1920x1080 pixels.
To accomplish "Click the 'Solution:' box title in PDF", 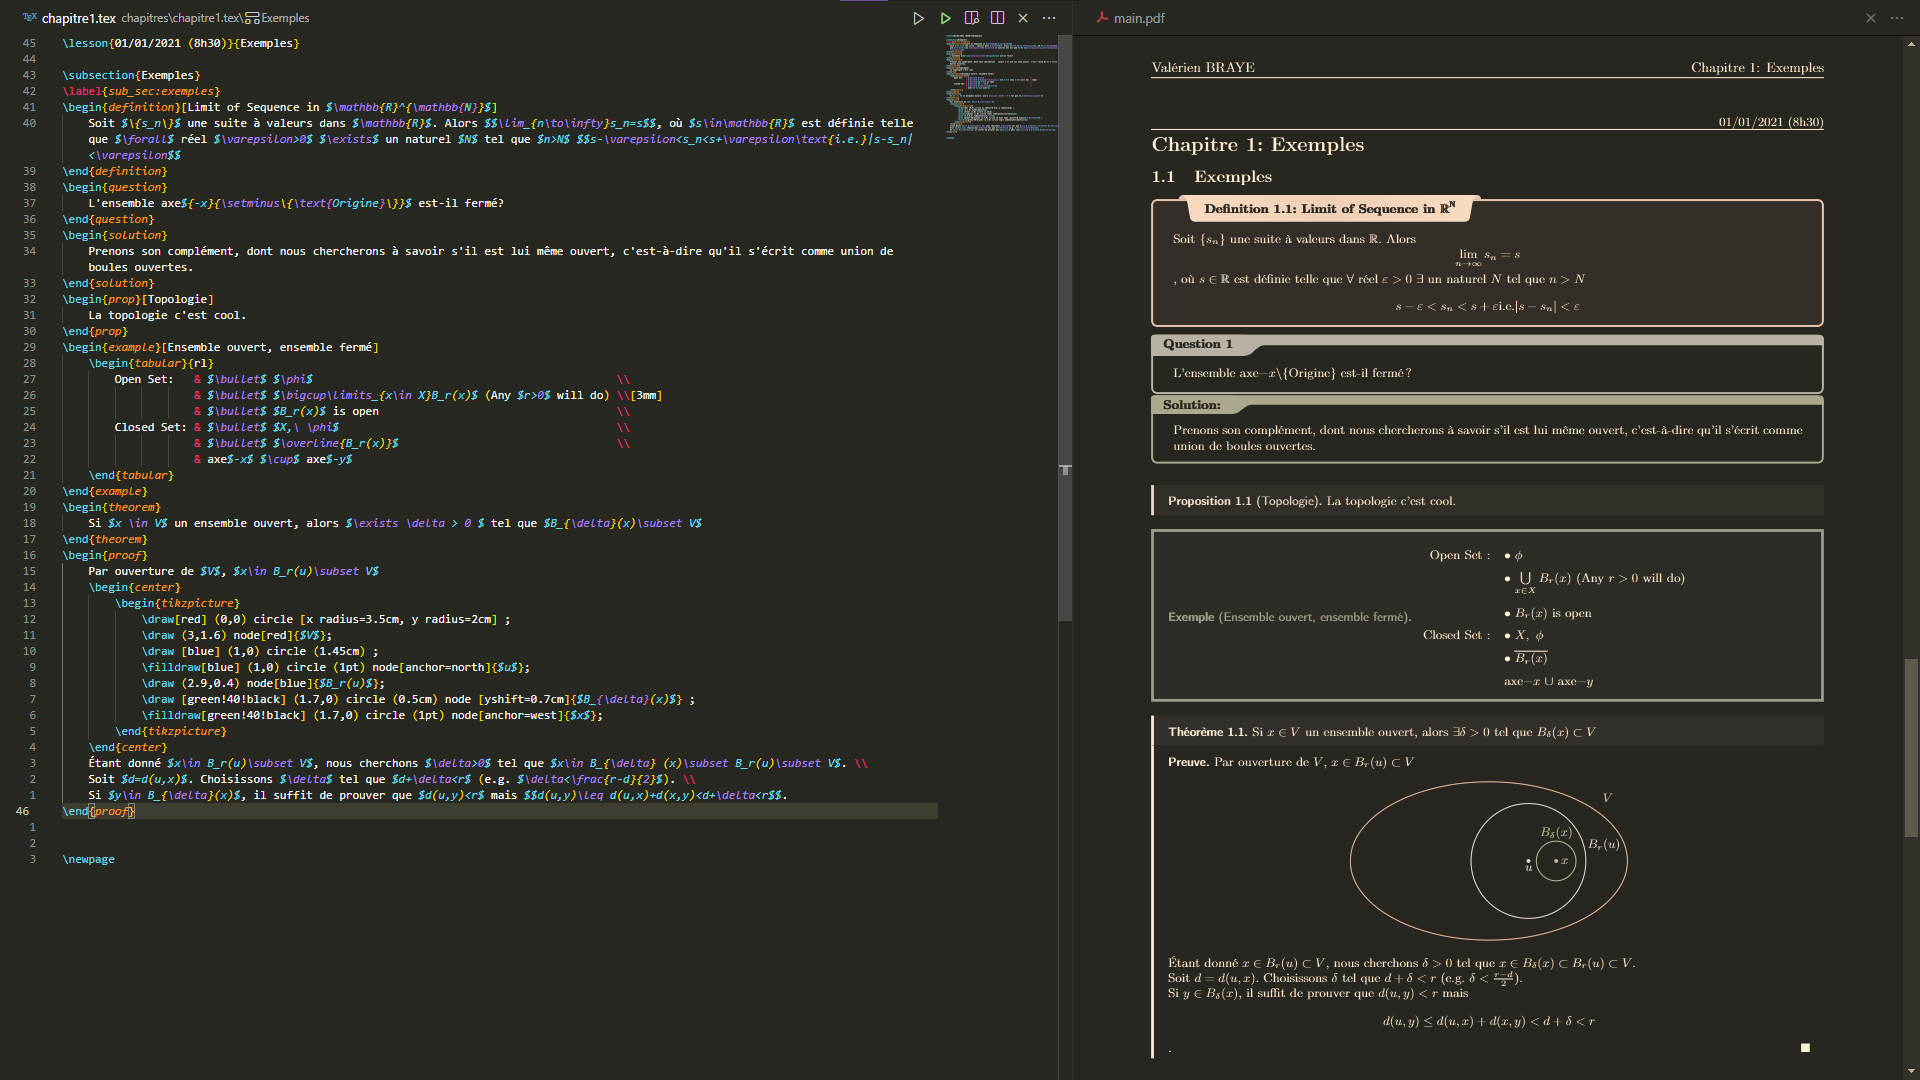I will (1191, 405).
